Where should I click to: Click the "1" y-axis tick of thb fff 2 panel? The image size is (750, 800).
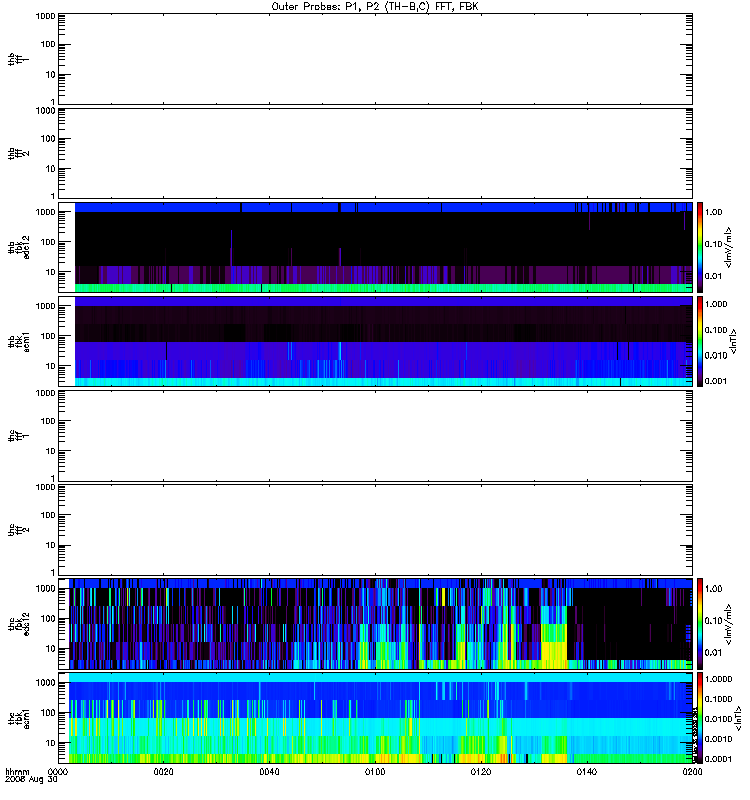(53, 196)
